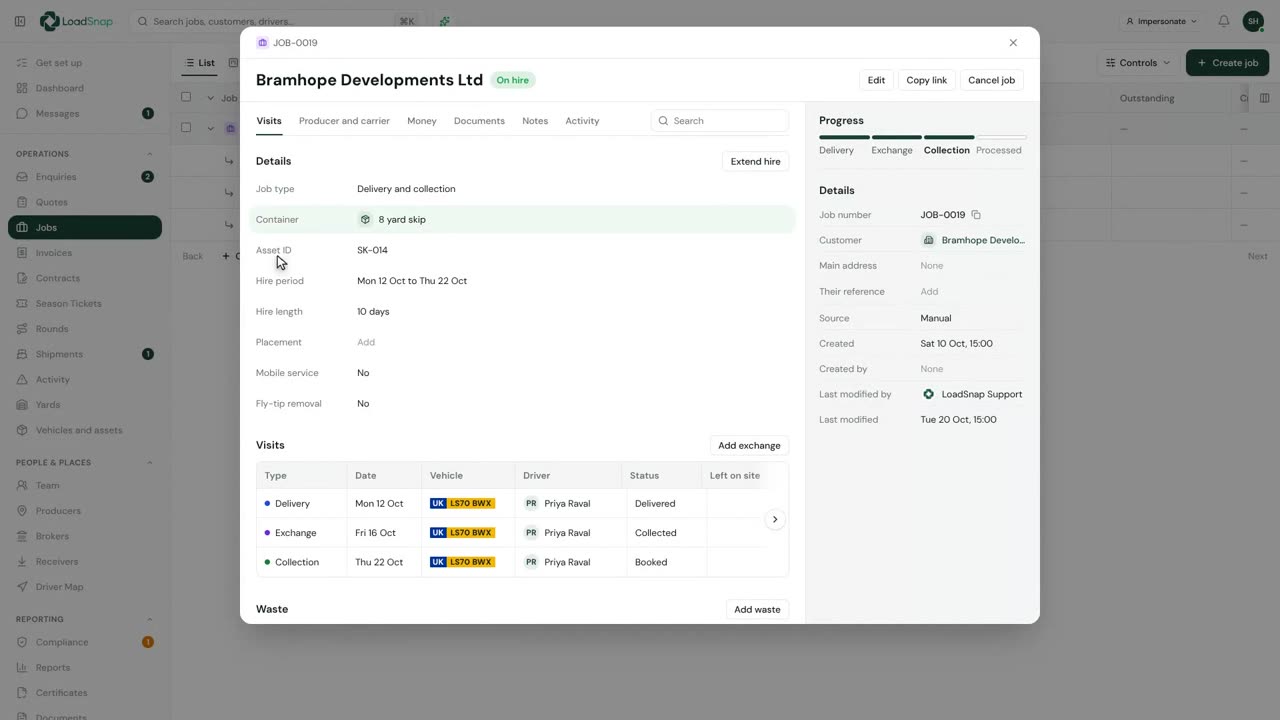This screenshot has height=720, width=1280.
Task: Click the Add waste button
Action: click(x=757, y=609)
